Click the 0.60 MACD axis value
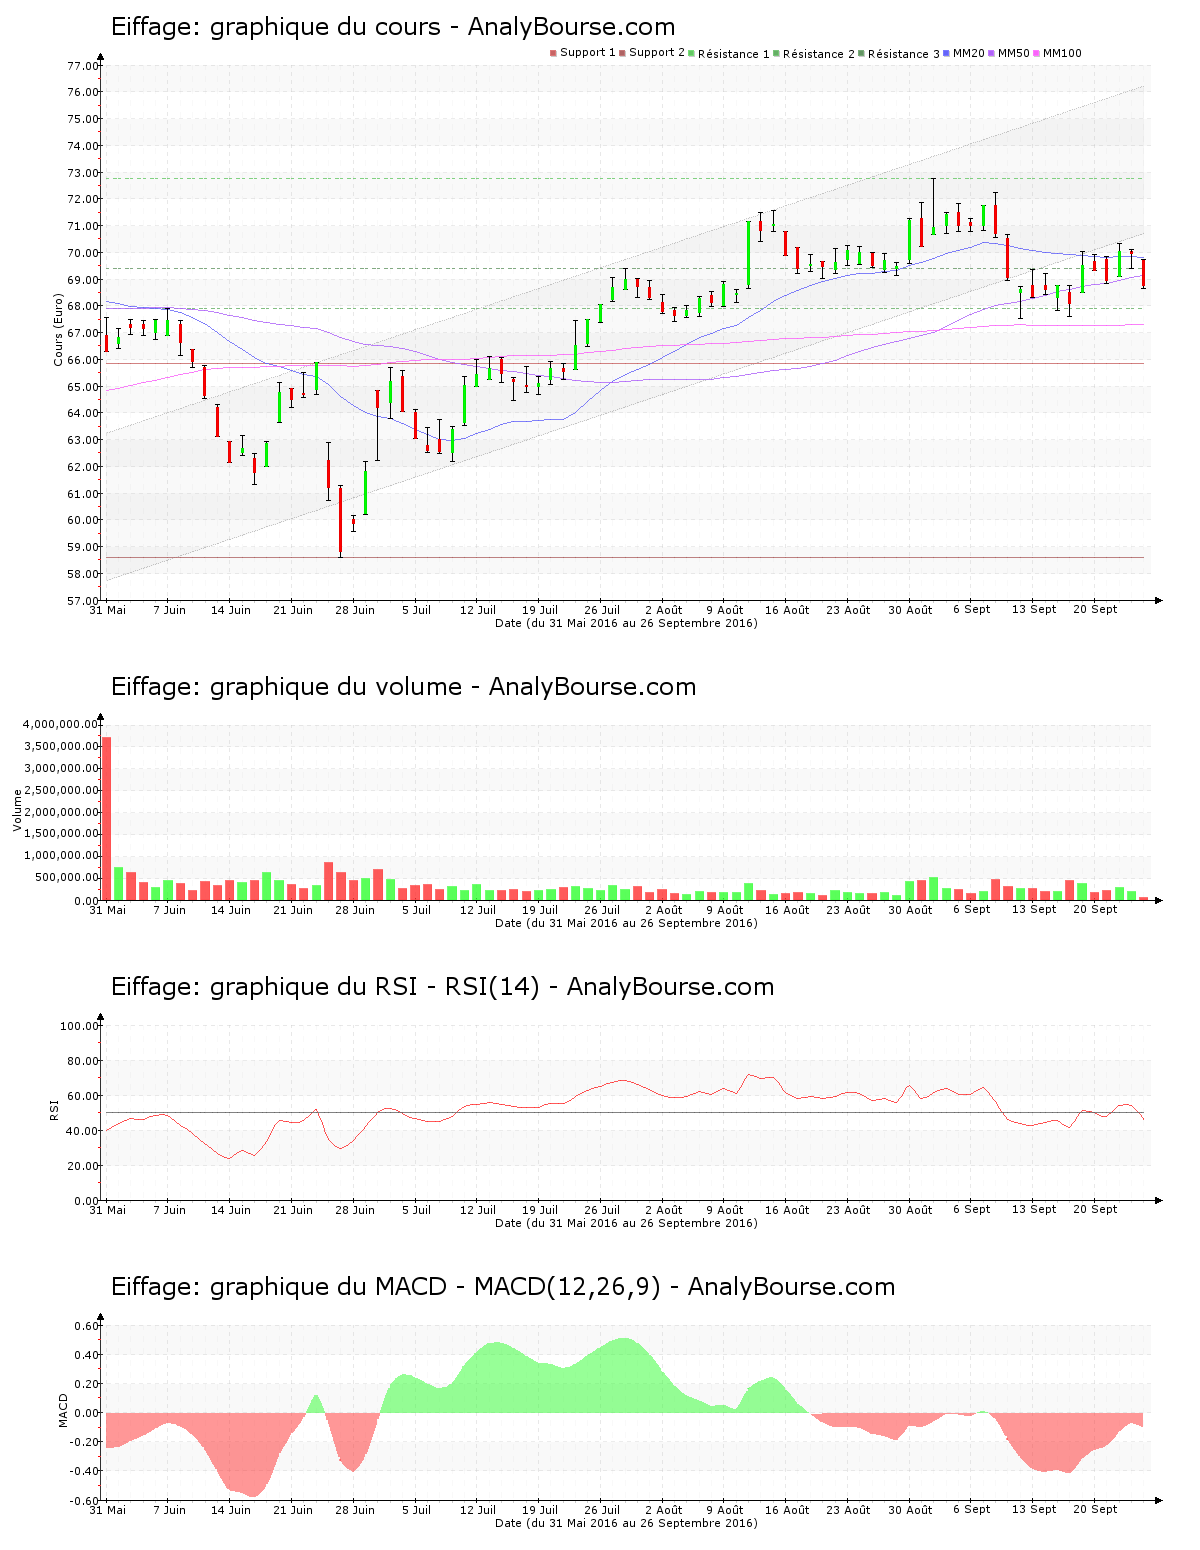 tap(87, 1326)
